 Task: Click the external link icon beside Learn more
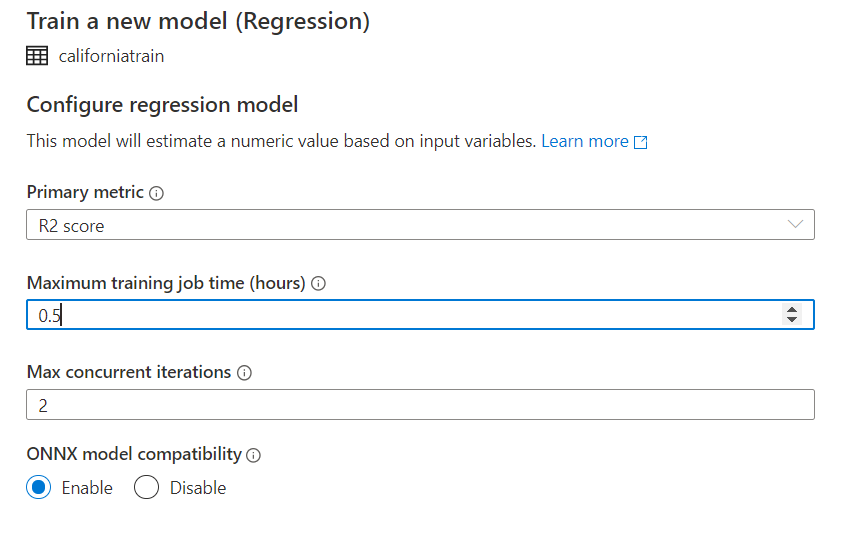pos(641,142)
